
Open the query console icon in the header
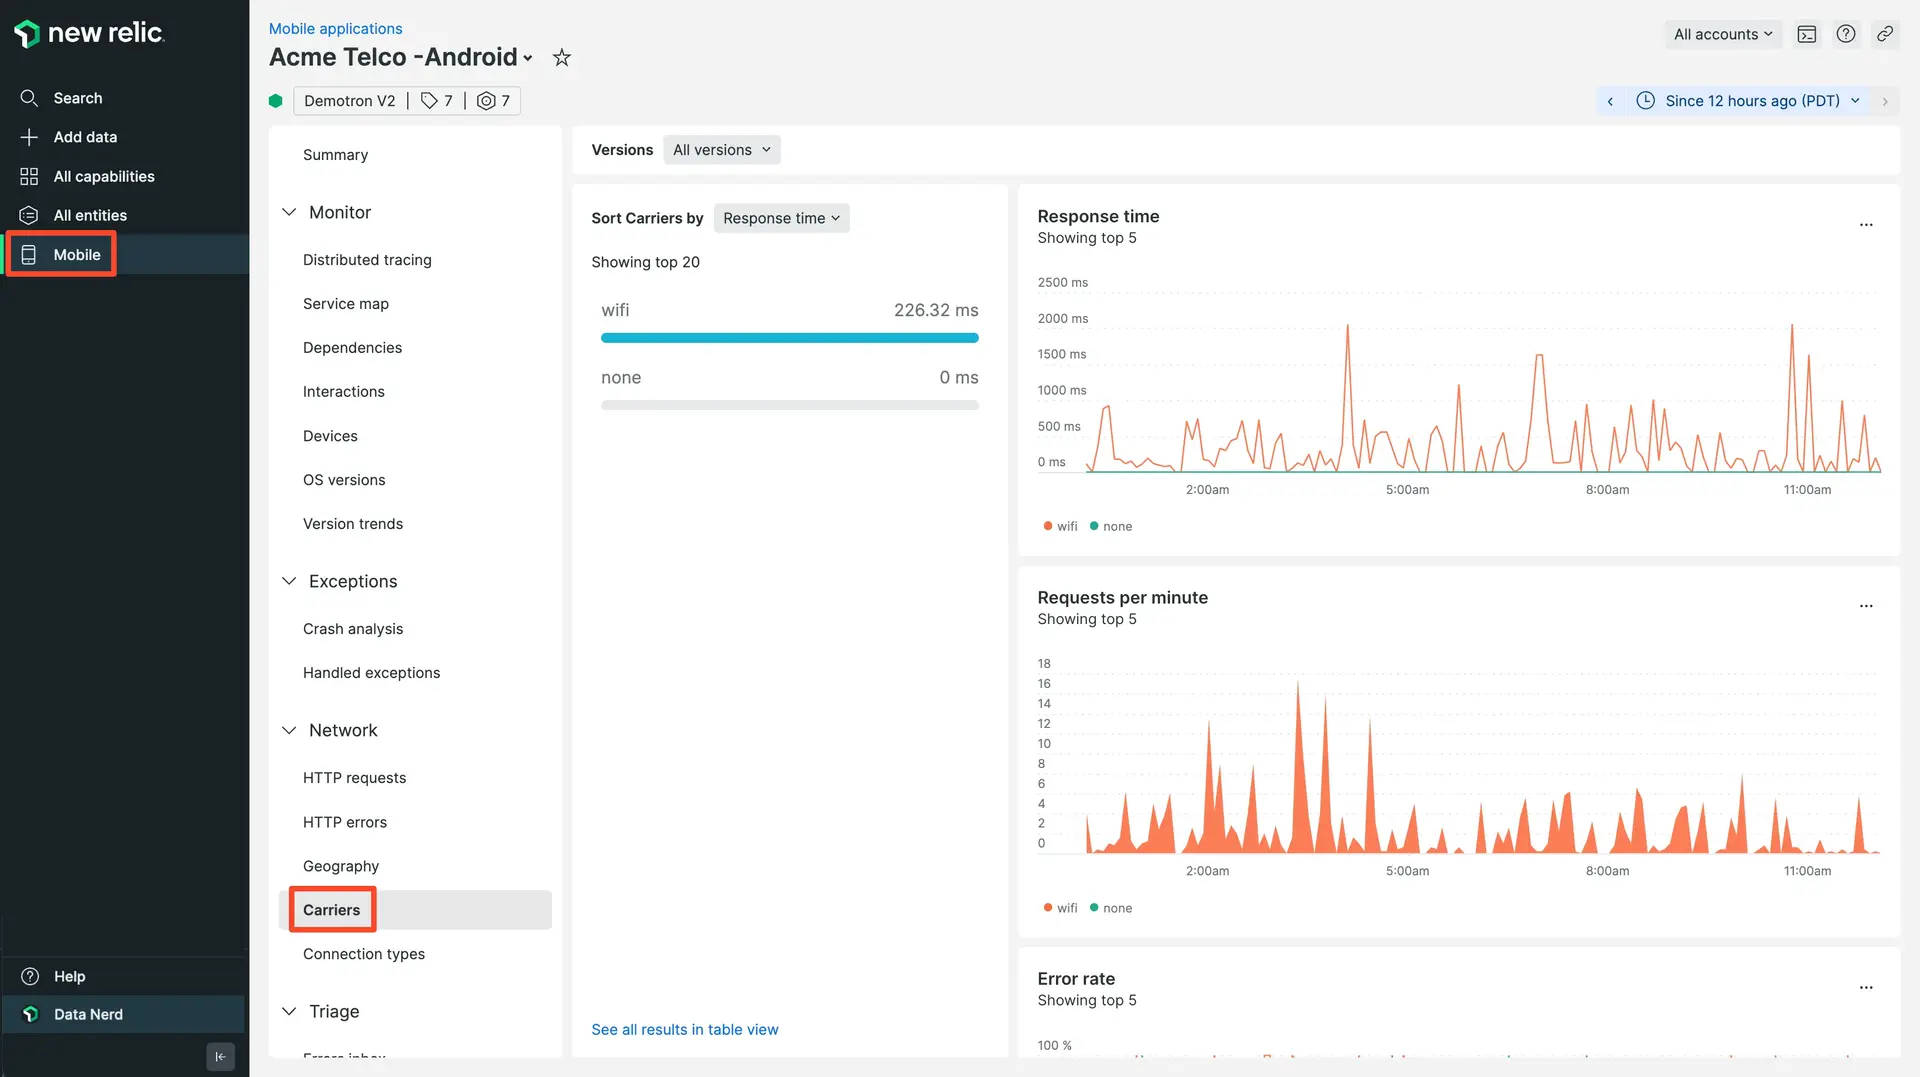click(1806, 34)
